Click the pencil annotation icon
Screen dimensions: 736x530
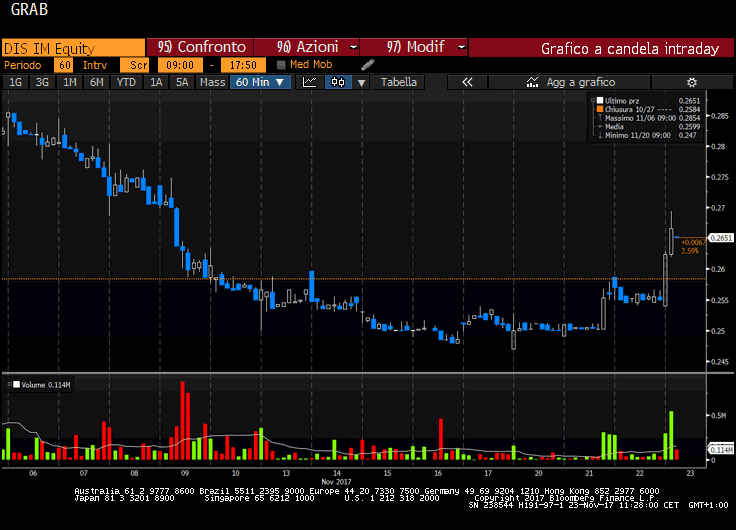click(367, 65)
